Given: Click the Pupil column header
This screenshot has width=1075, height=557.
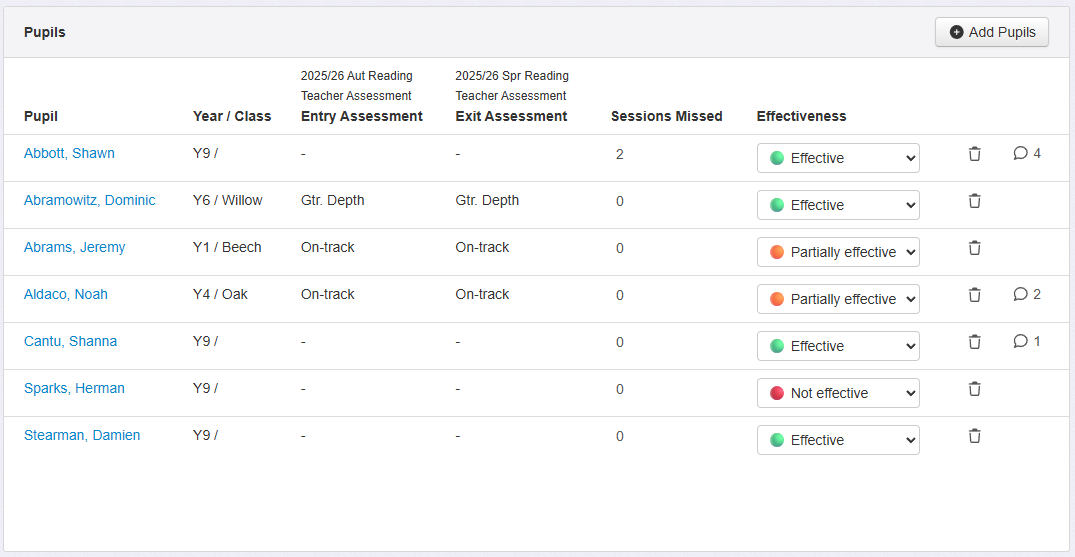Looking at the screenshot, I should (x=40, y=117).
